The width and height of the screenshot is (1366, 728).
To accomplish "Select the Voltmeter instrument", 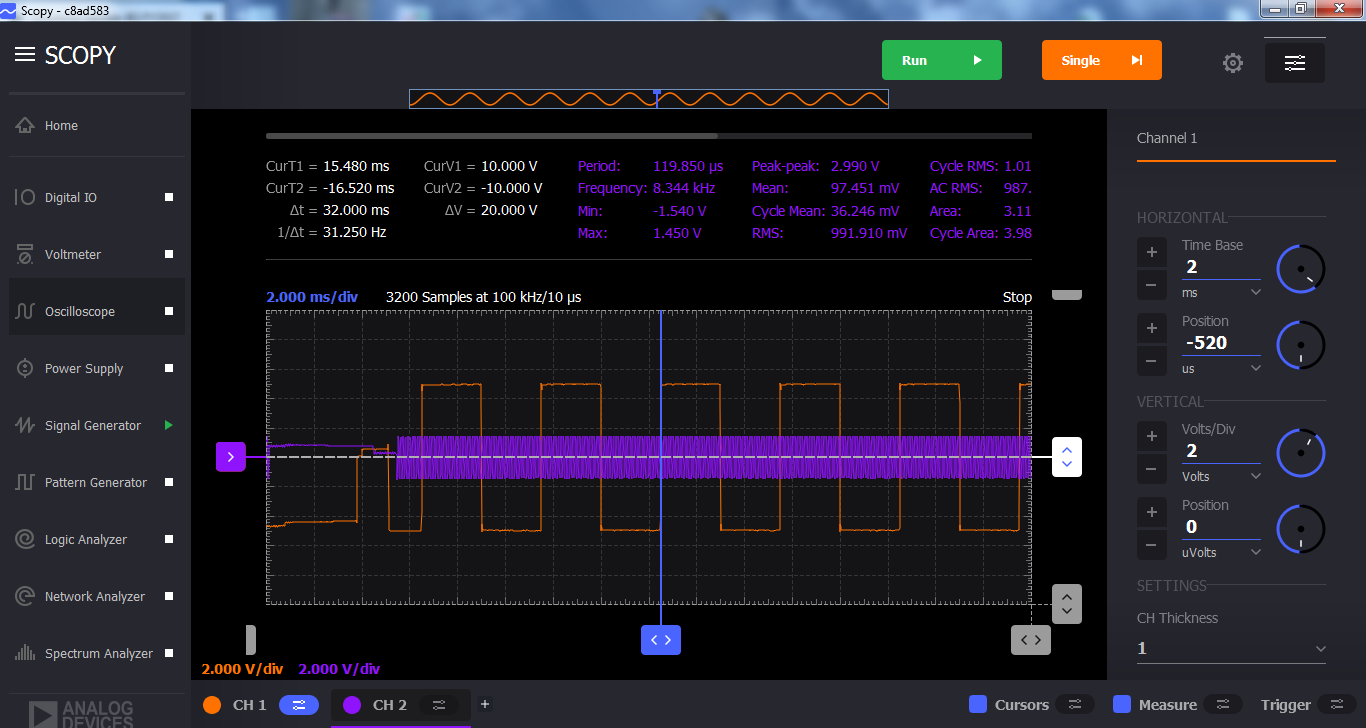I will pos(72,254).
